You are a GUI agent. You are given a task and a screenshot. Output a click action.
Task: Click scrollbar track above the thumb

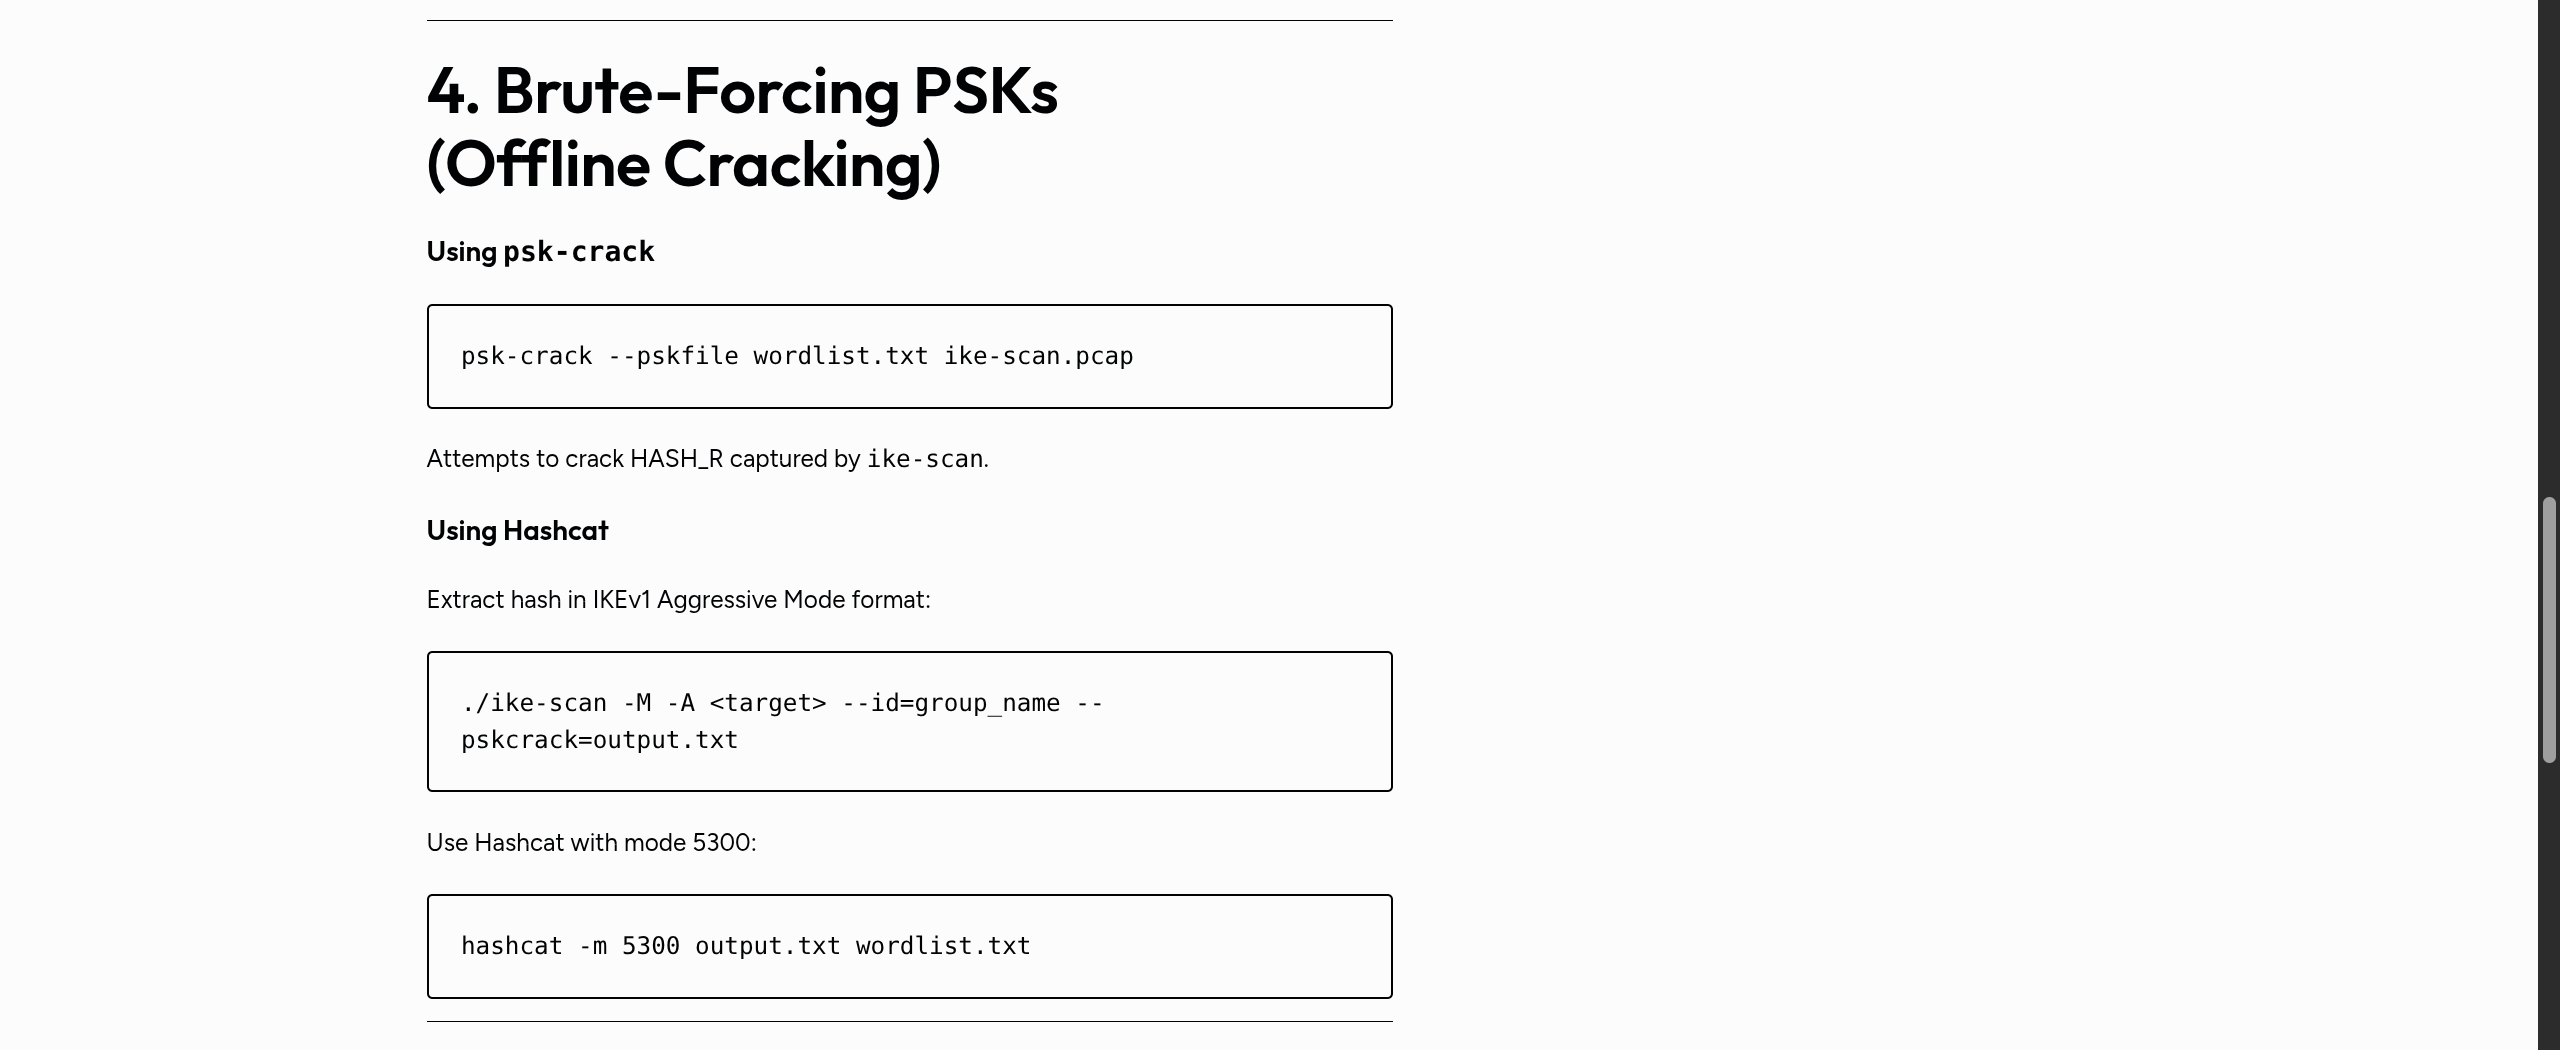[x=2549, y=250]
